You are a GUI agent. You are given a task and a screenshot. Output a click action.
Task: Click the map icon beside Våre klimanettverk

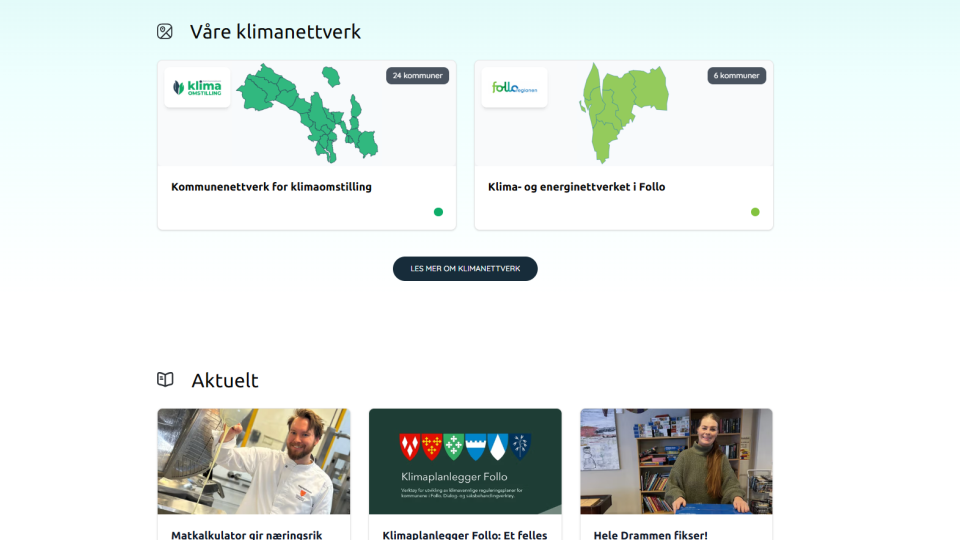(x=165, y=32)
